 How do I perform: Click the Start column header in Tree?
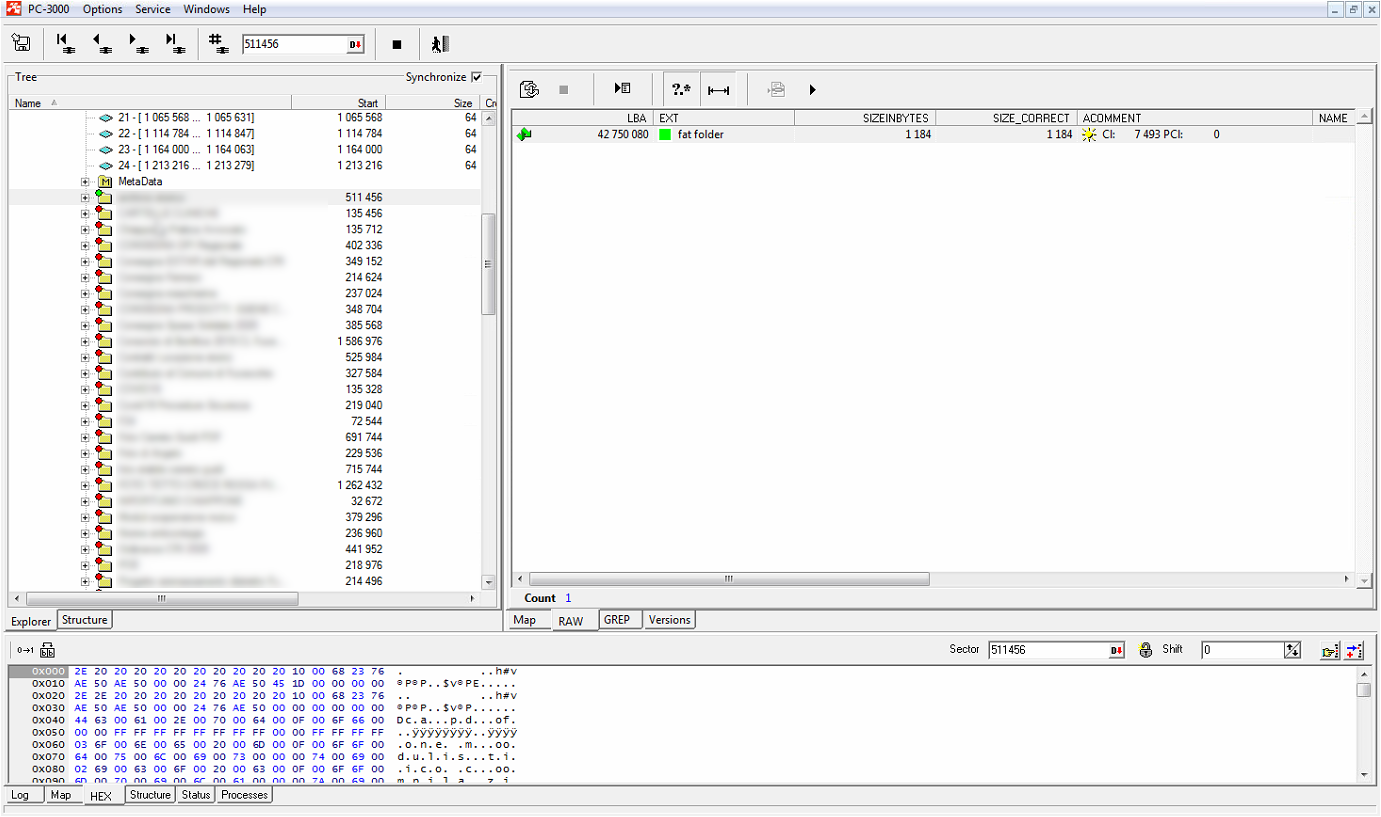tap(338, 103)
